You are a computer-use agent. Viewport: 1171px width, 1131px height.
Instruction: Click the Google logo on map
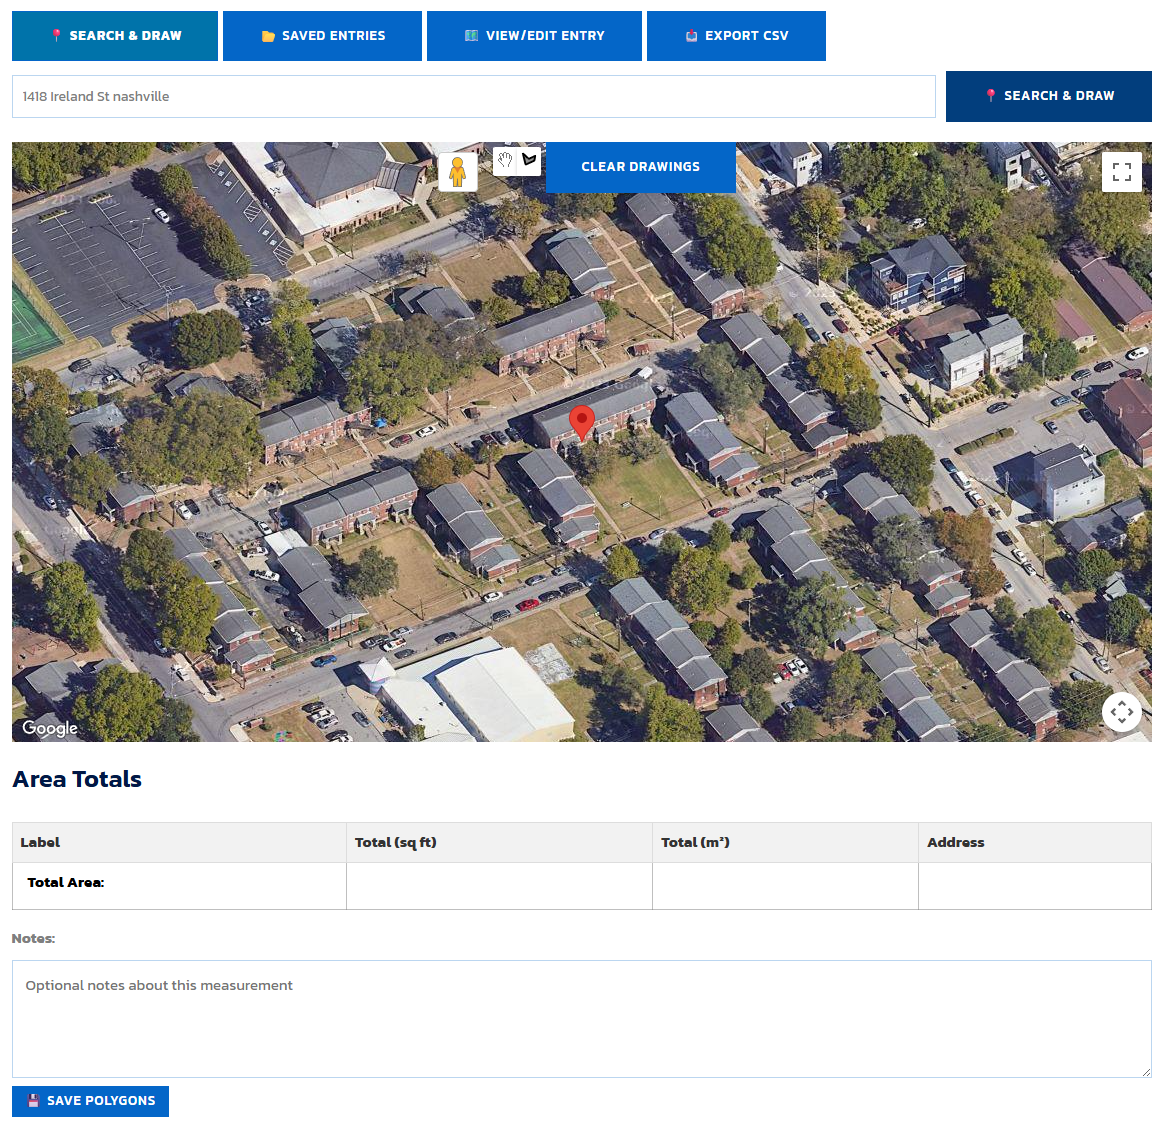point(50,728)
